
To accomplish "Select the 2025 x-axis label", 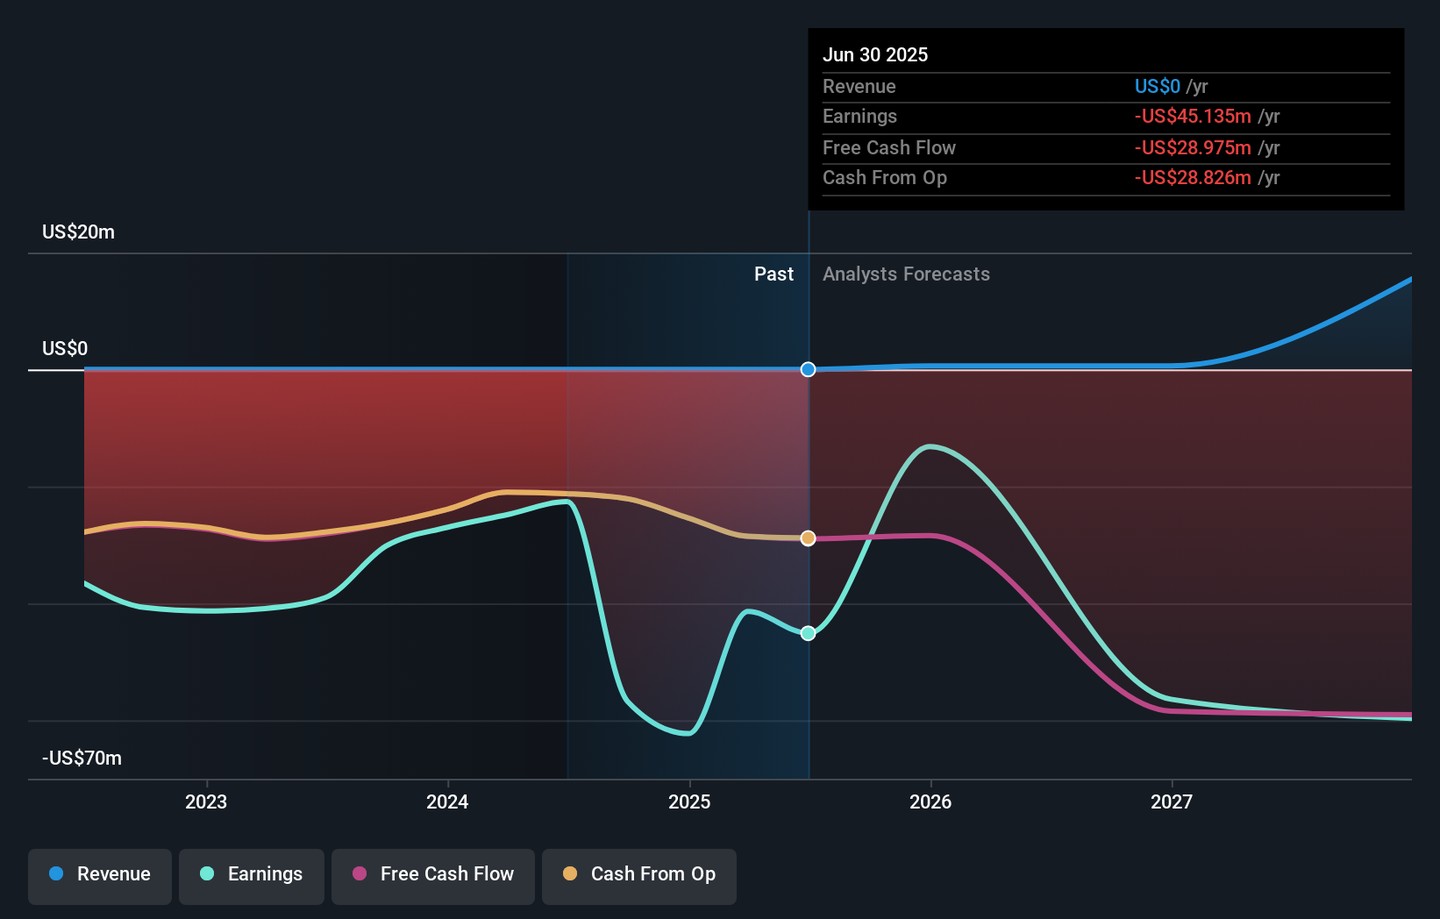I will point(689,802).
